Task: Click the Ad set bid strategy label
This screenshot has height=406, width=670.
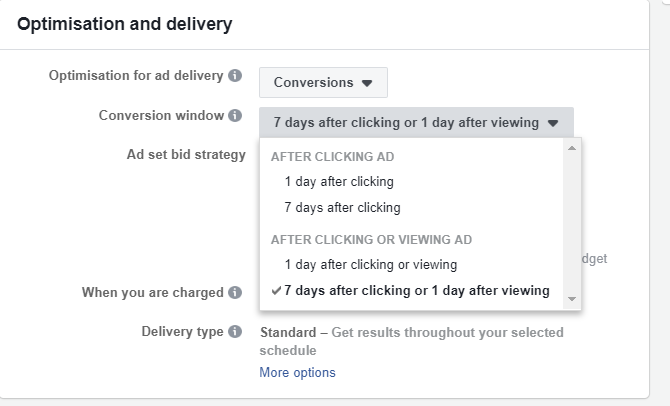Action: point(180,154)
